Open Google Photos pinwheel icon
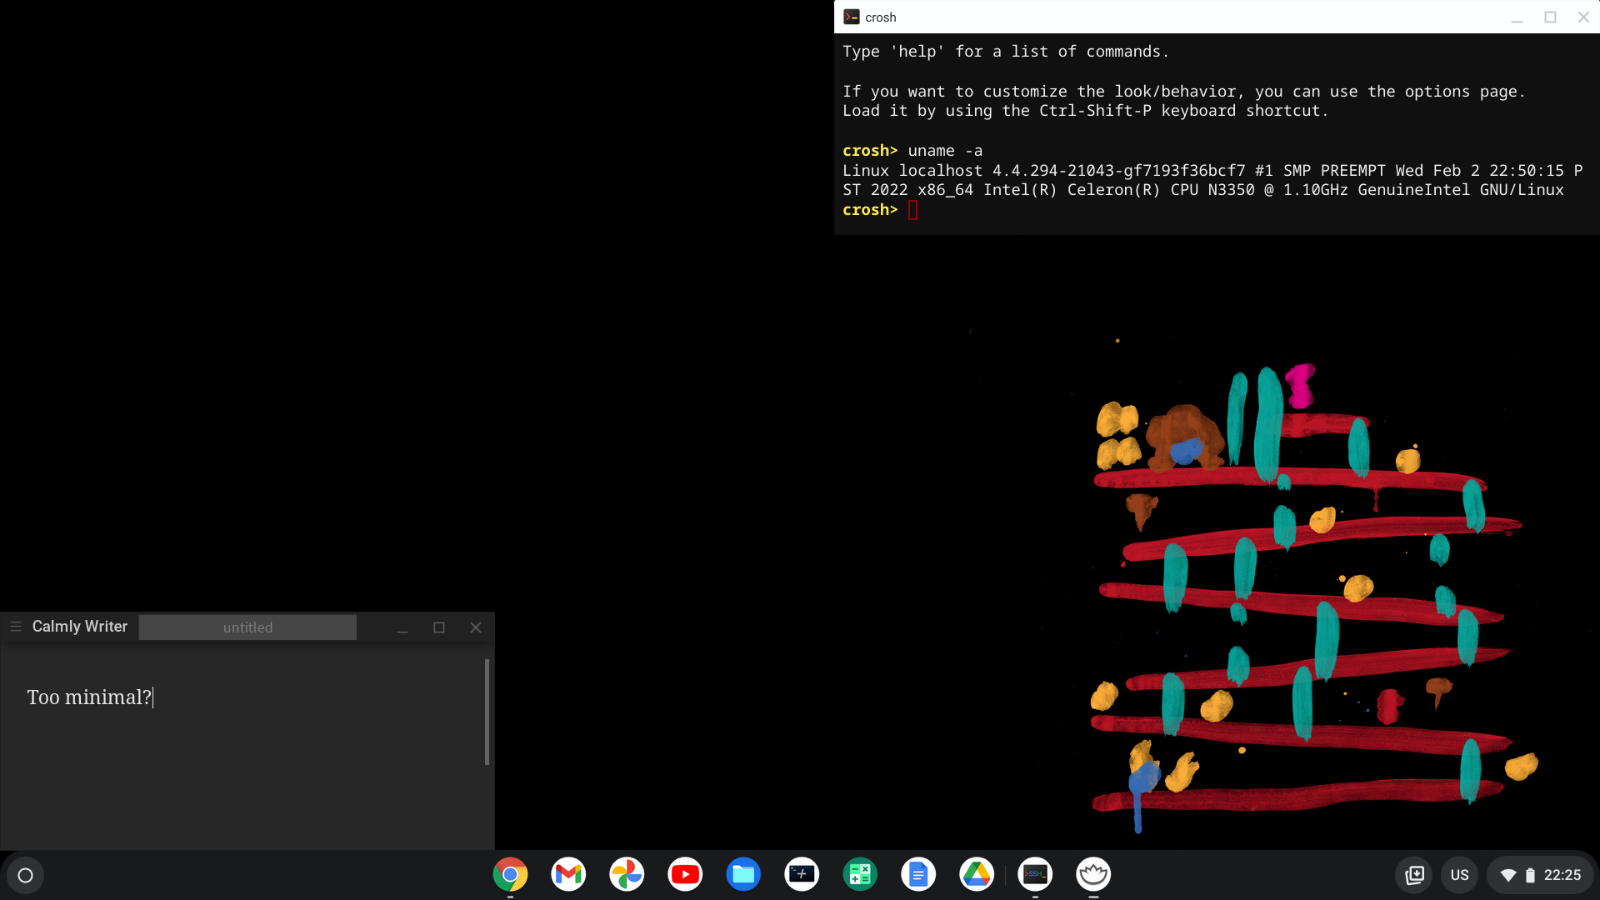The height and width of the screenshot is (900, 1600). 627,875
